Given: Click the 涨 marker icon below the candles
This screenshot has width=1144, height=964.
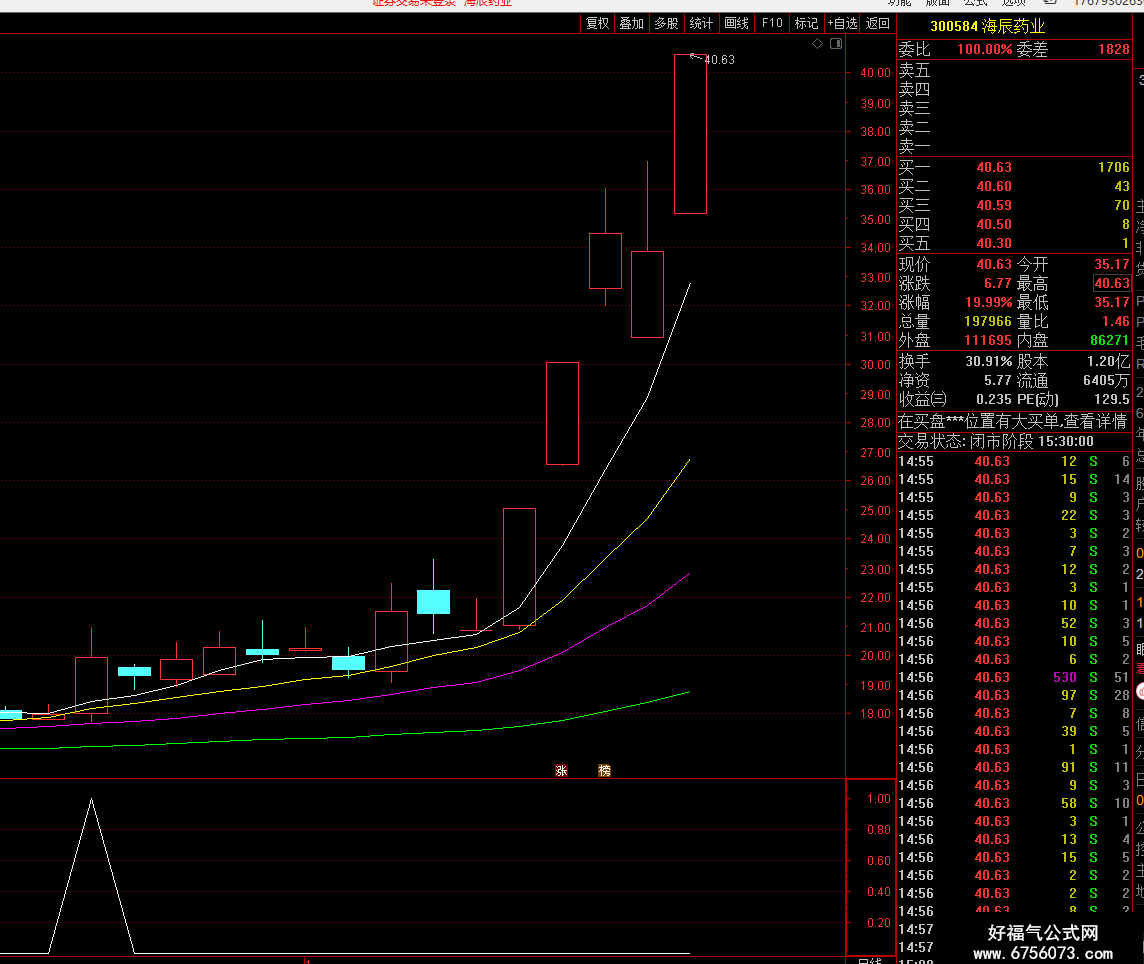Looking at the screenshot, I should 561,771.
